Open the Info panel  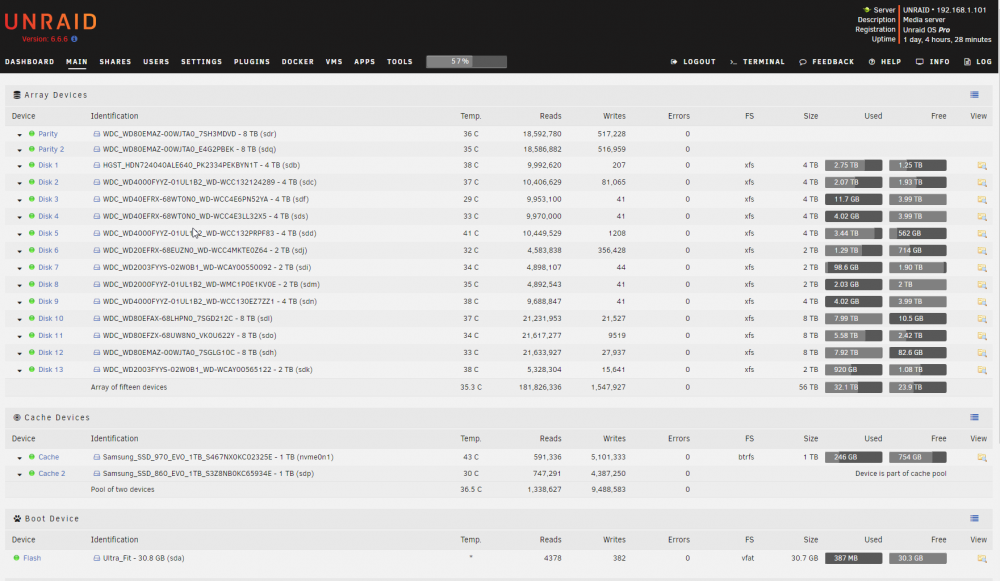932,62
